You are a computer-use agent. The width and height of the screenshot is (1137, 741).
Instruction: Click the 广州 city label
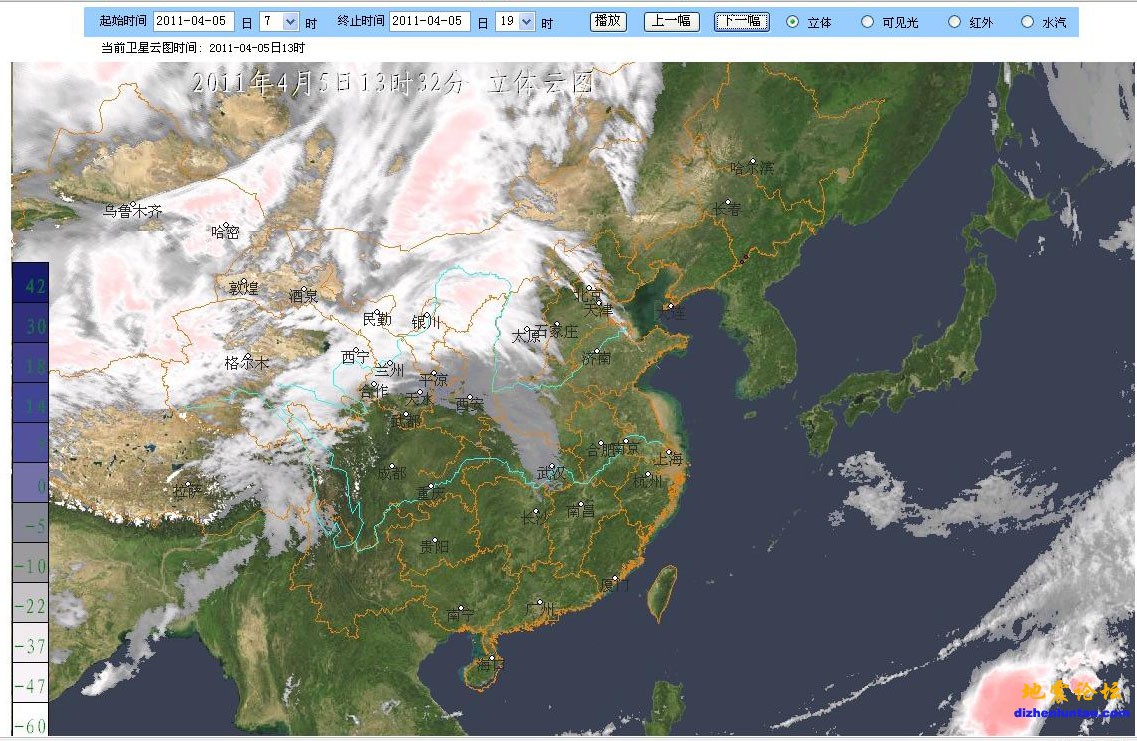540,609
